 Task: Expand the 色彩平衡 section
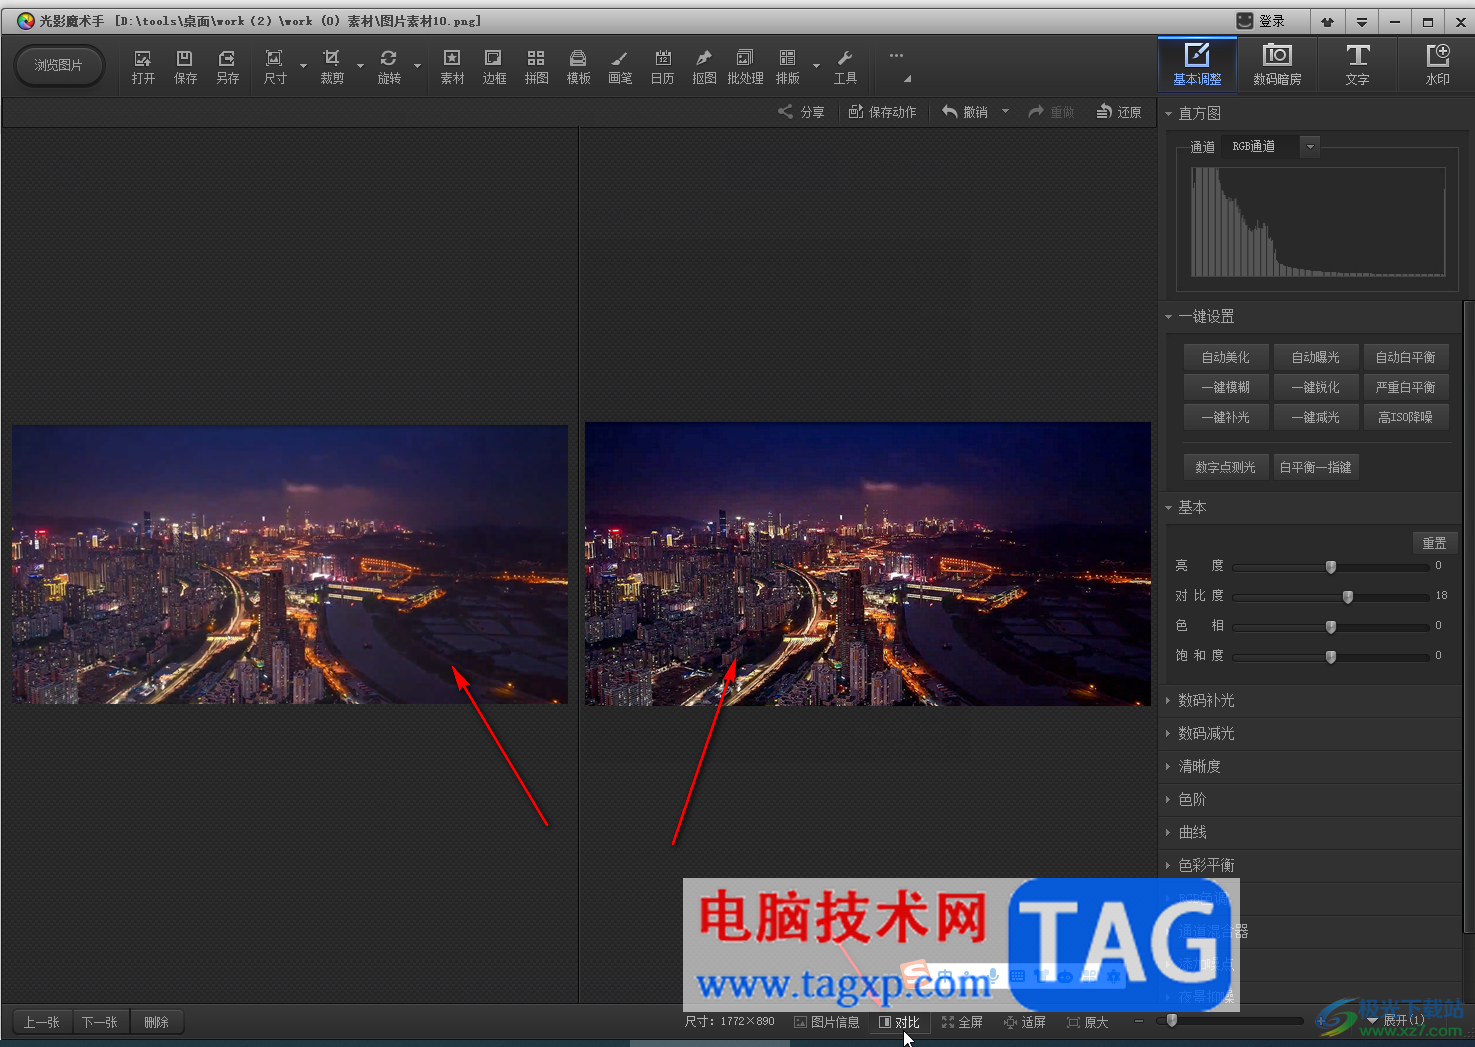click(x=1168, y=866)
